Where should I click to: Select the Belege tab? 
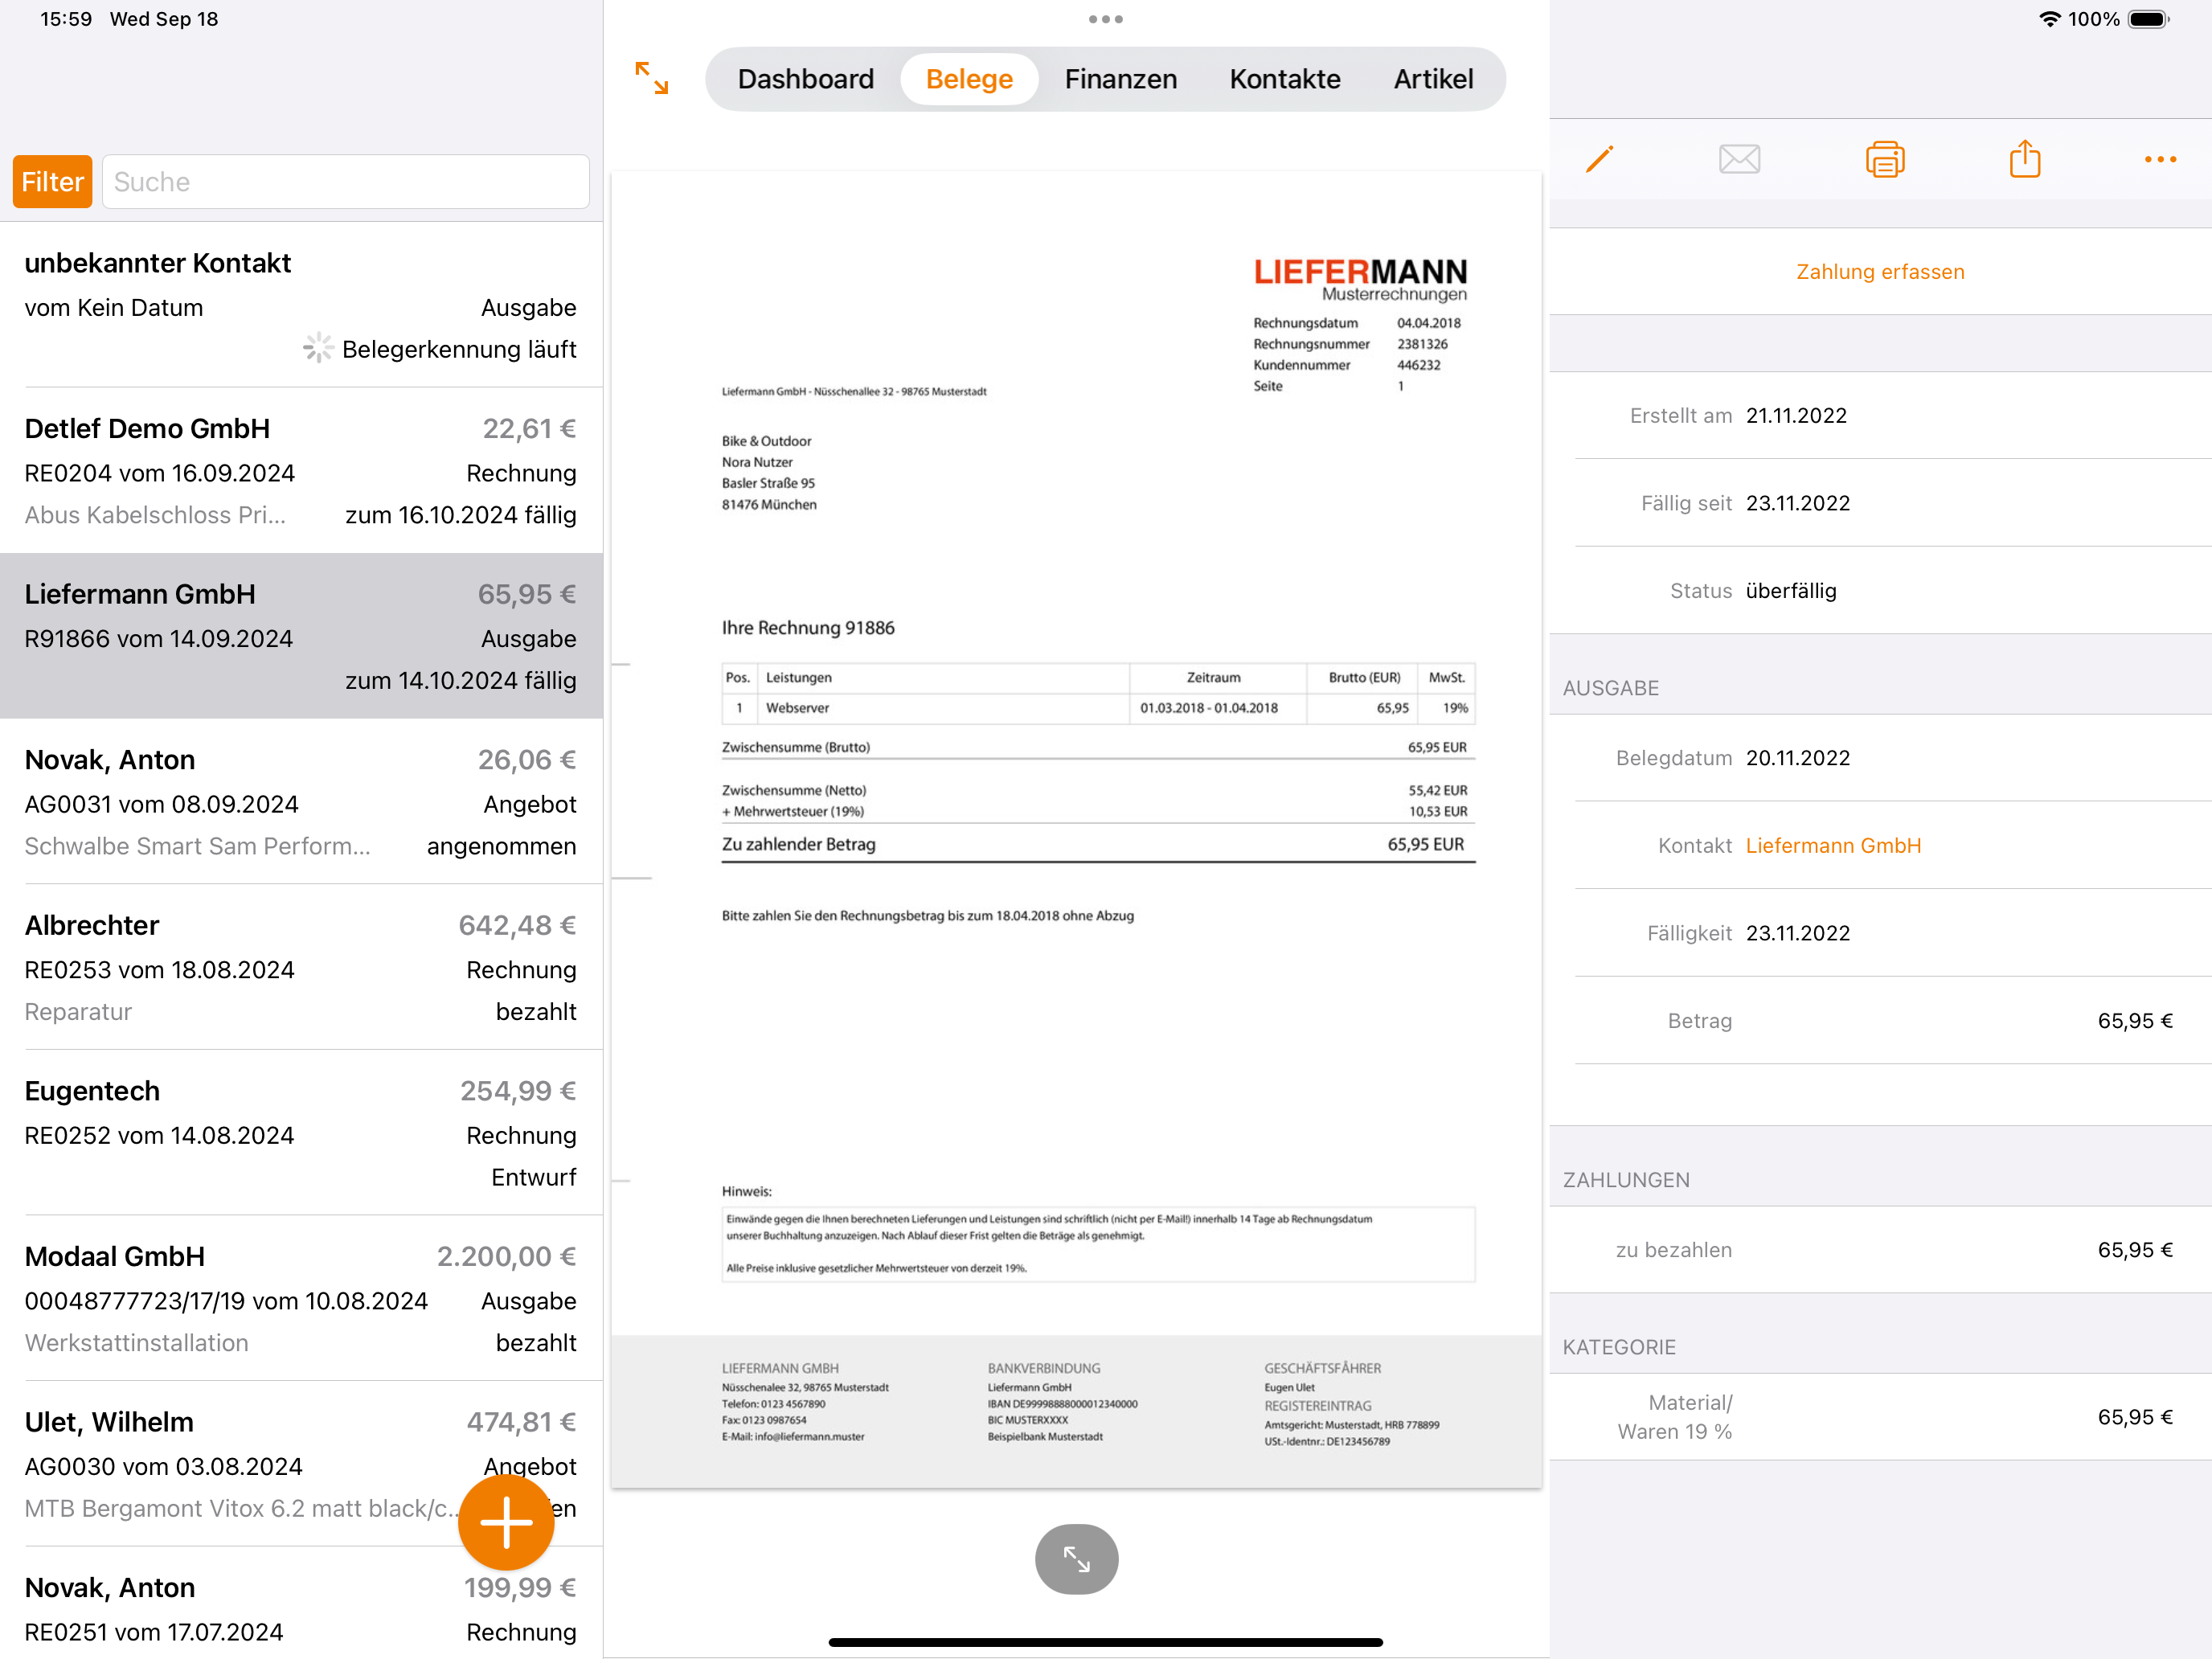pos(969,79)
